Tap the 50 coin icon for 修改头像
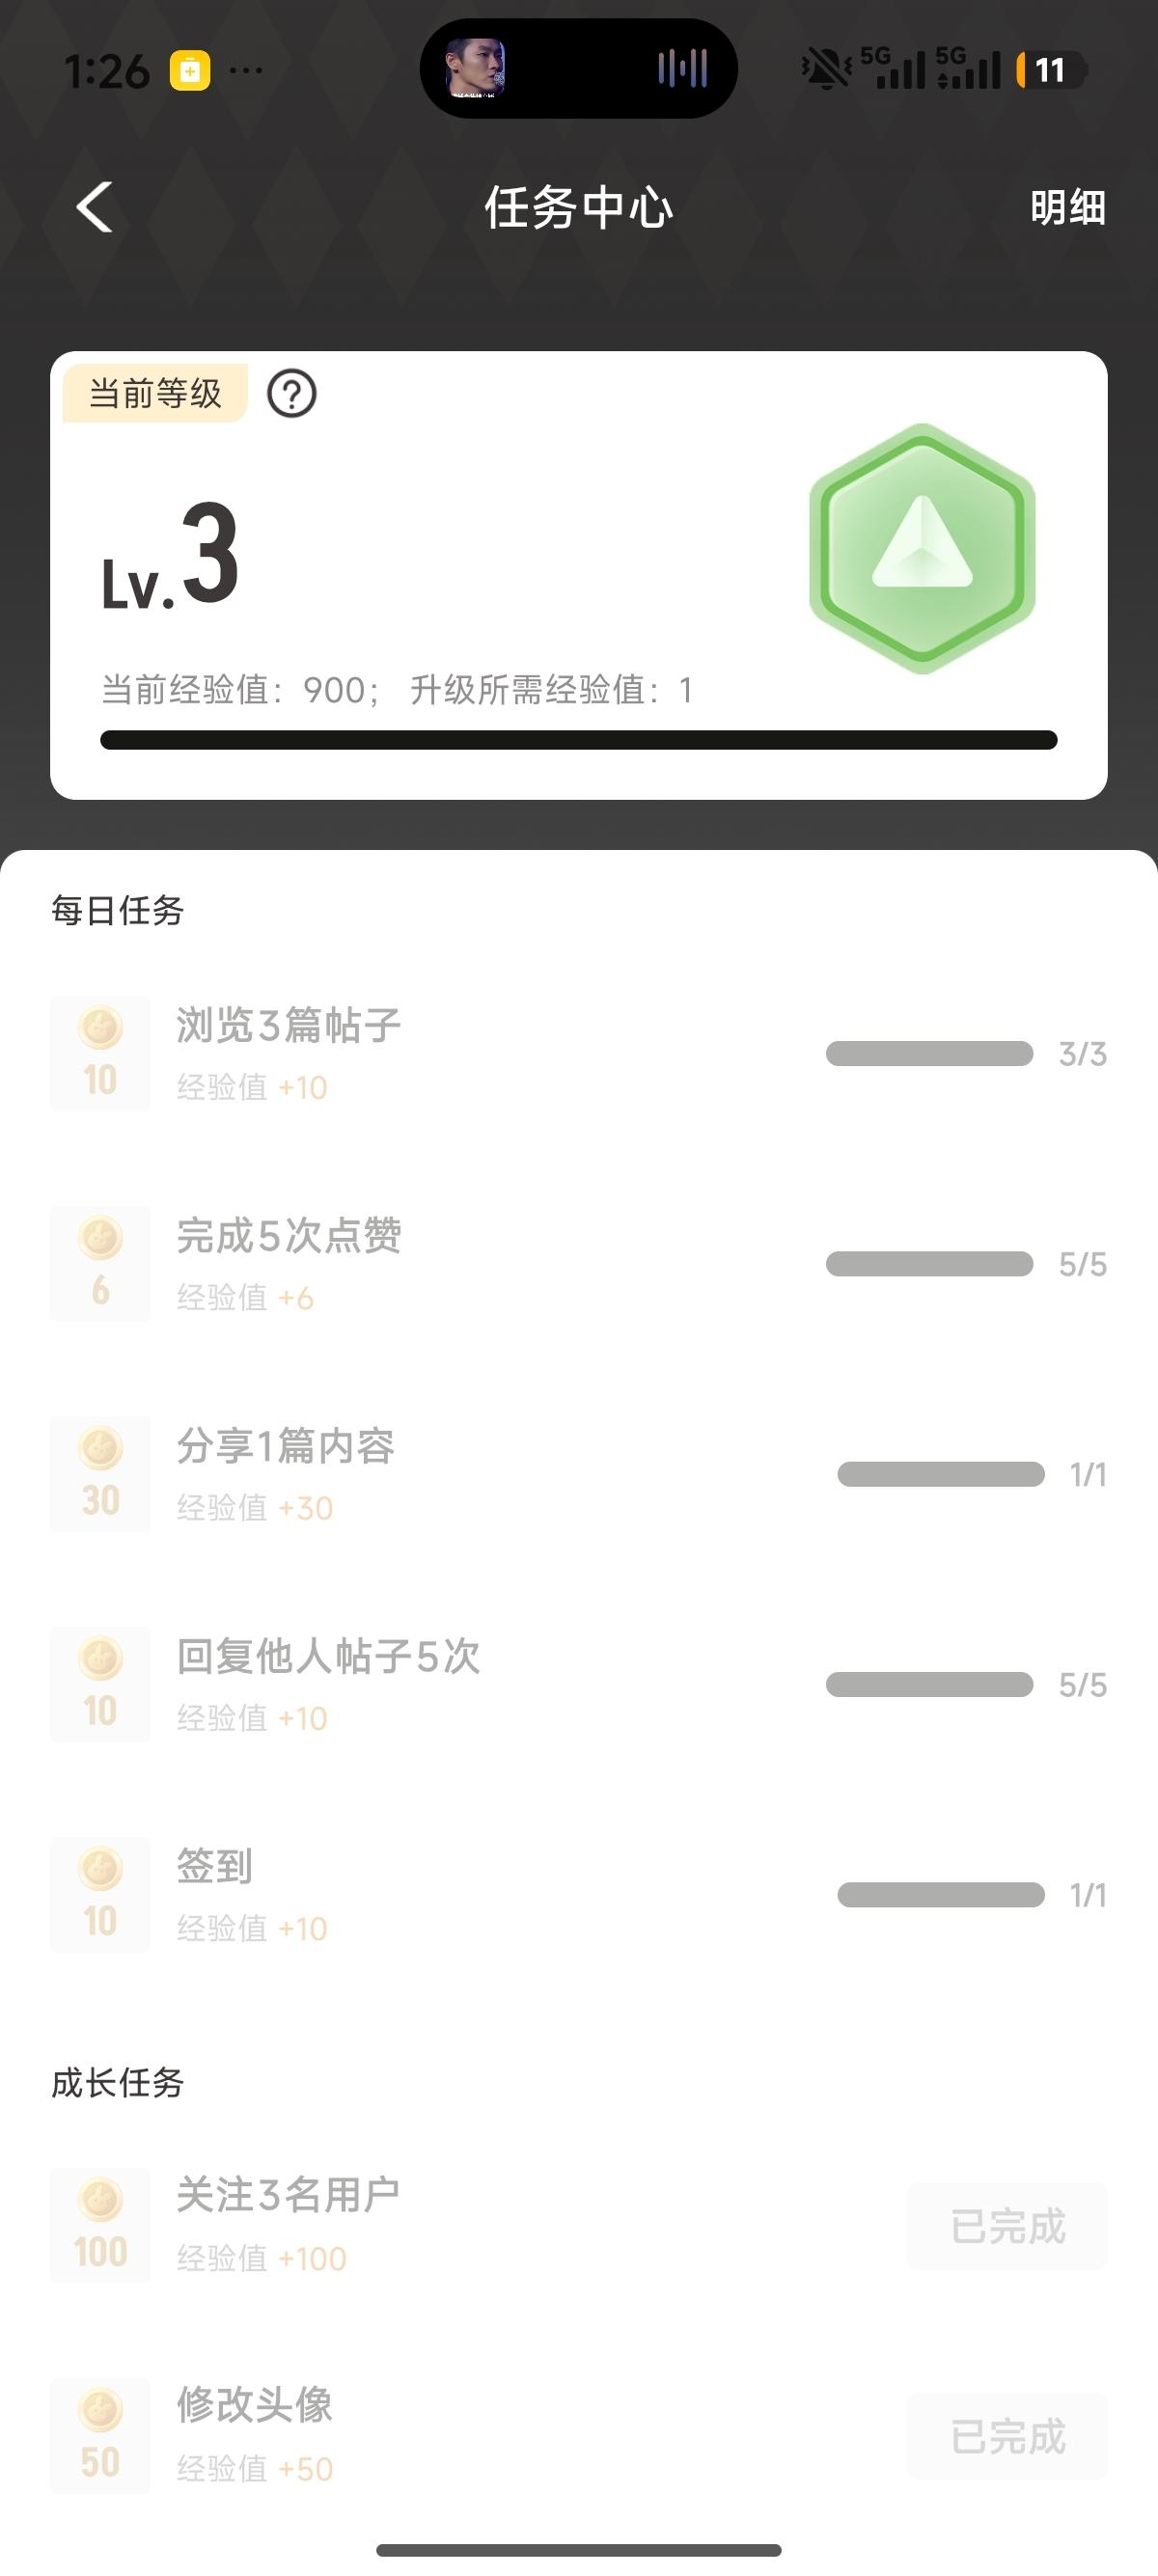 click(x=100, y=2436)
